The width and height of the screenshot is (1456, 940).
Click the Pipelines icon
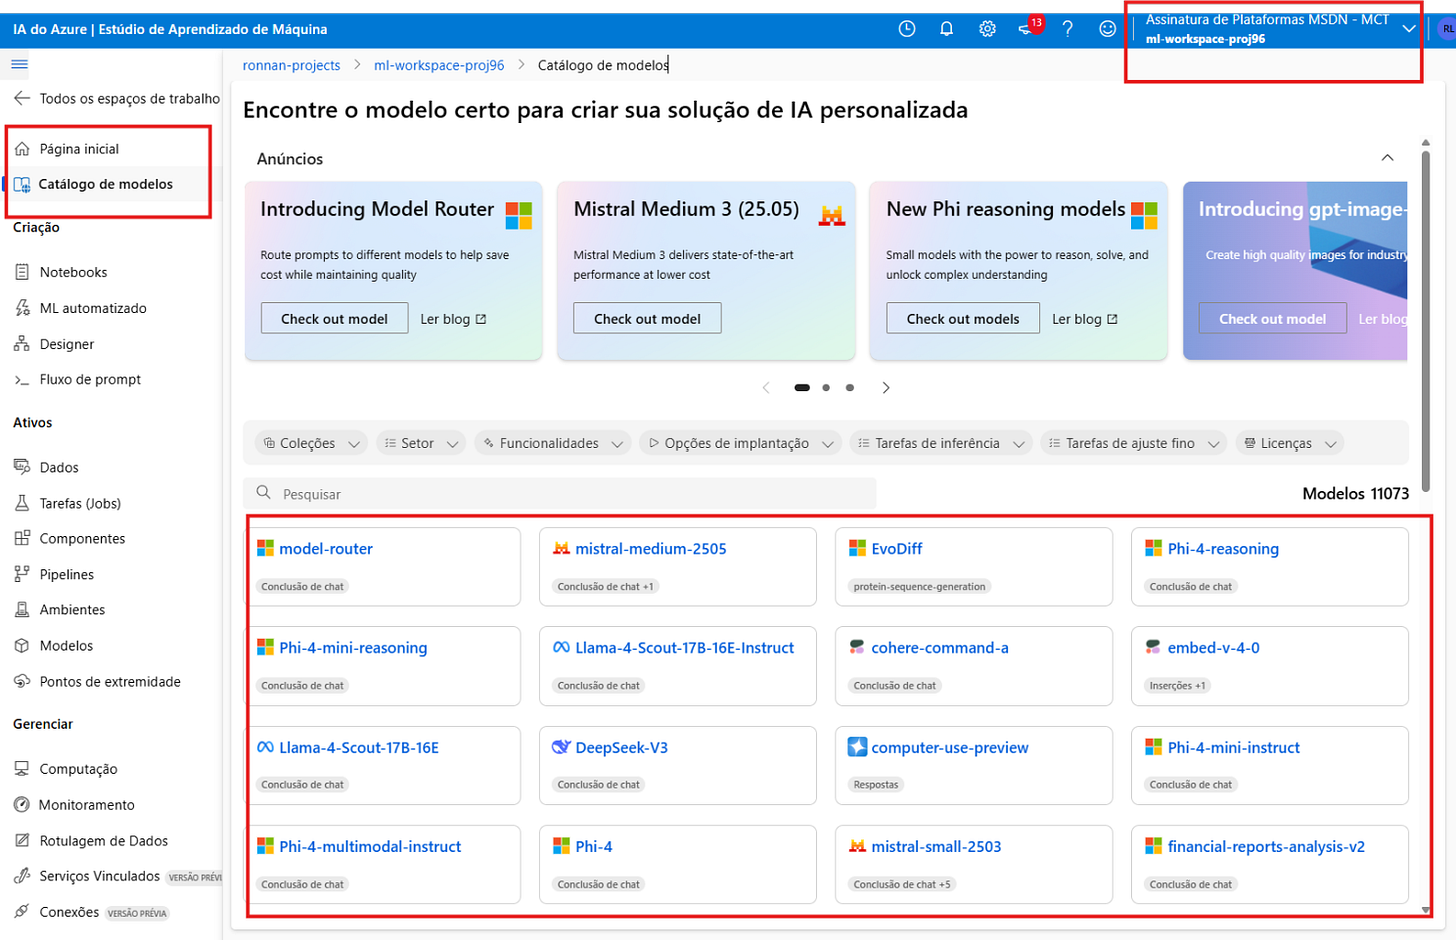22,574
